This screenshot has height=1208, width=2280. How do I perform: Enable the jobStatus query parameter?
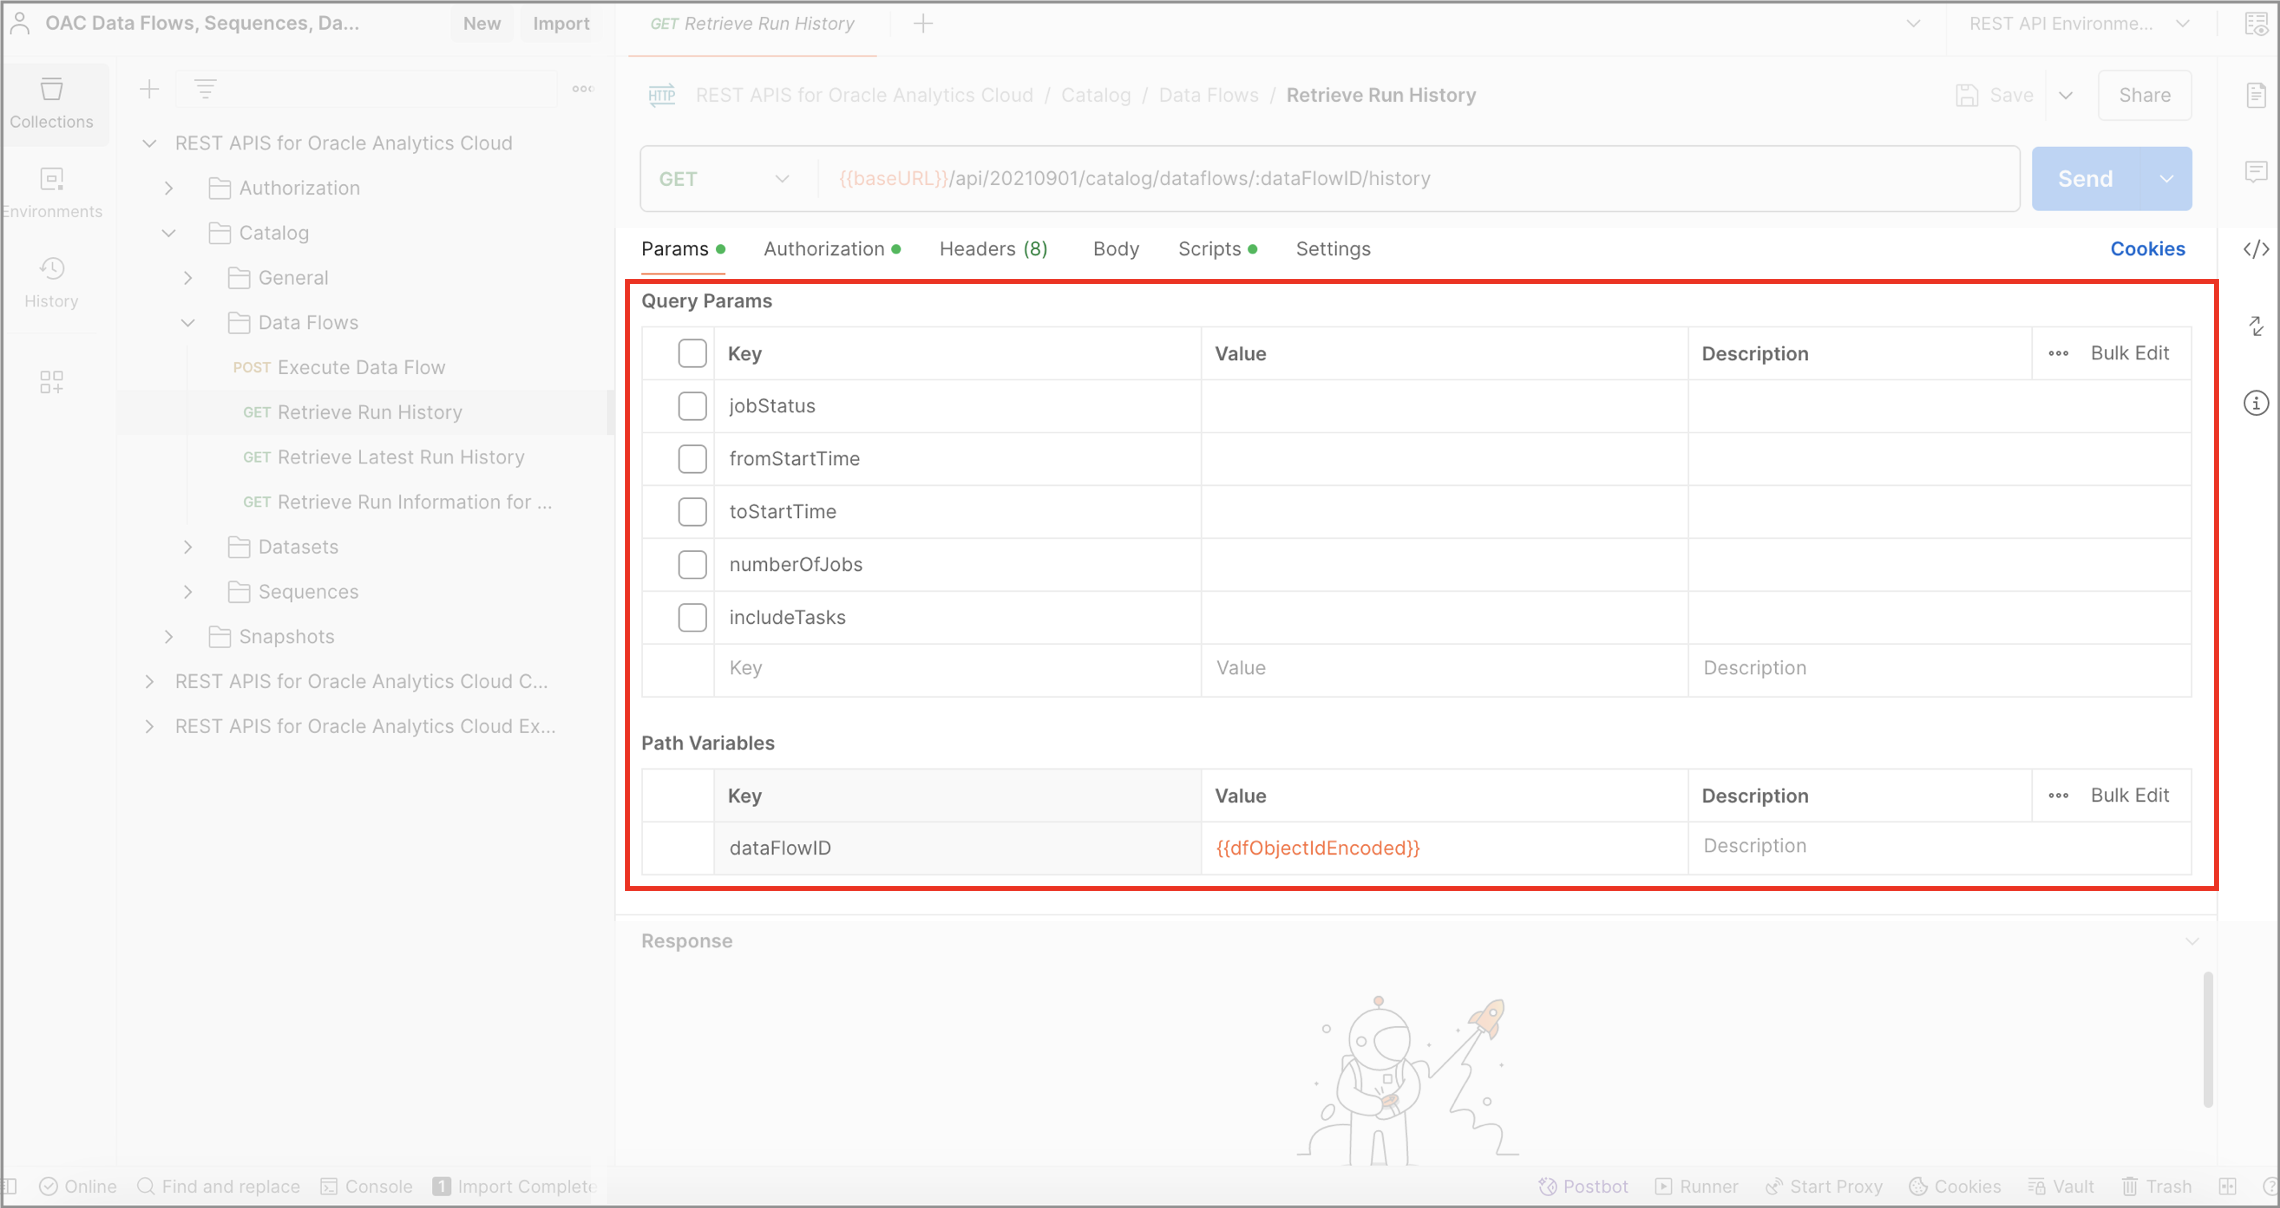click(692, 406)
